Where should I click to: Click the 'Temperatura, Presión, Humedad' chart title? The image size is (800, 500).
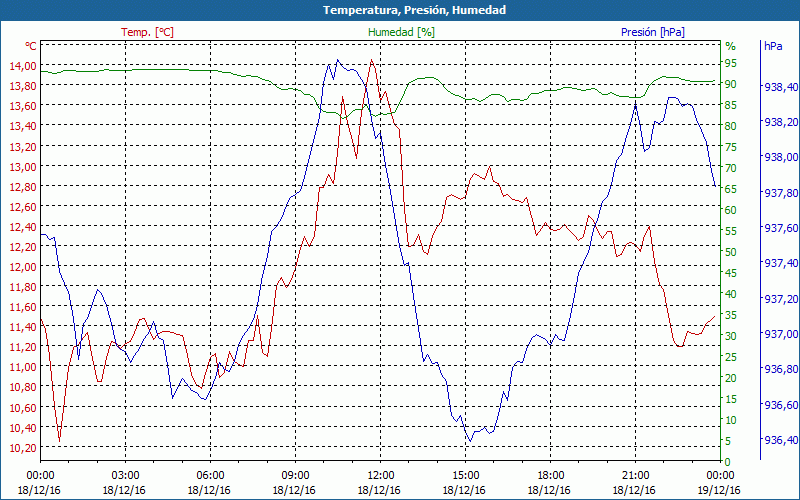point(414,10)
